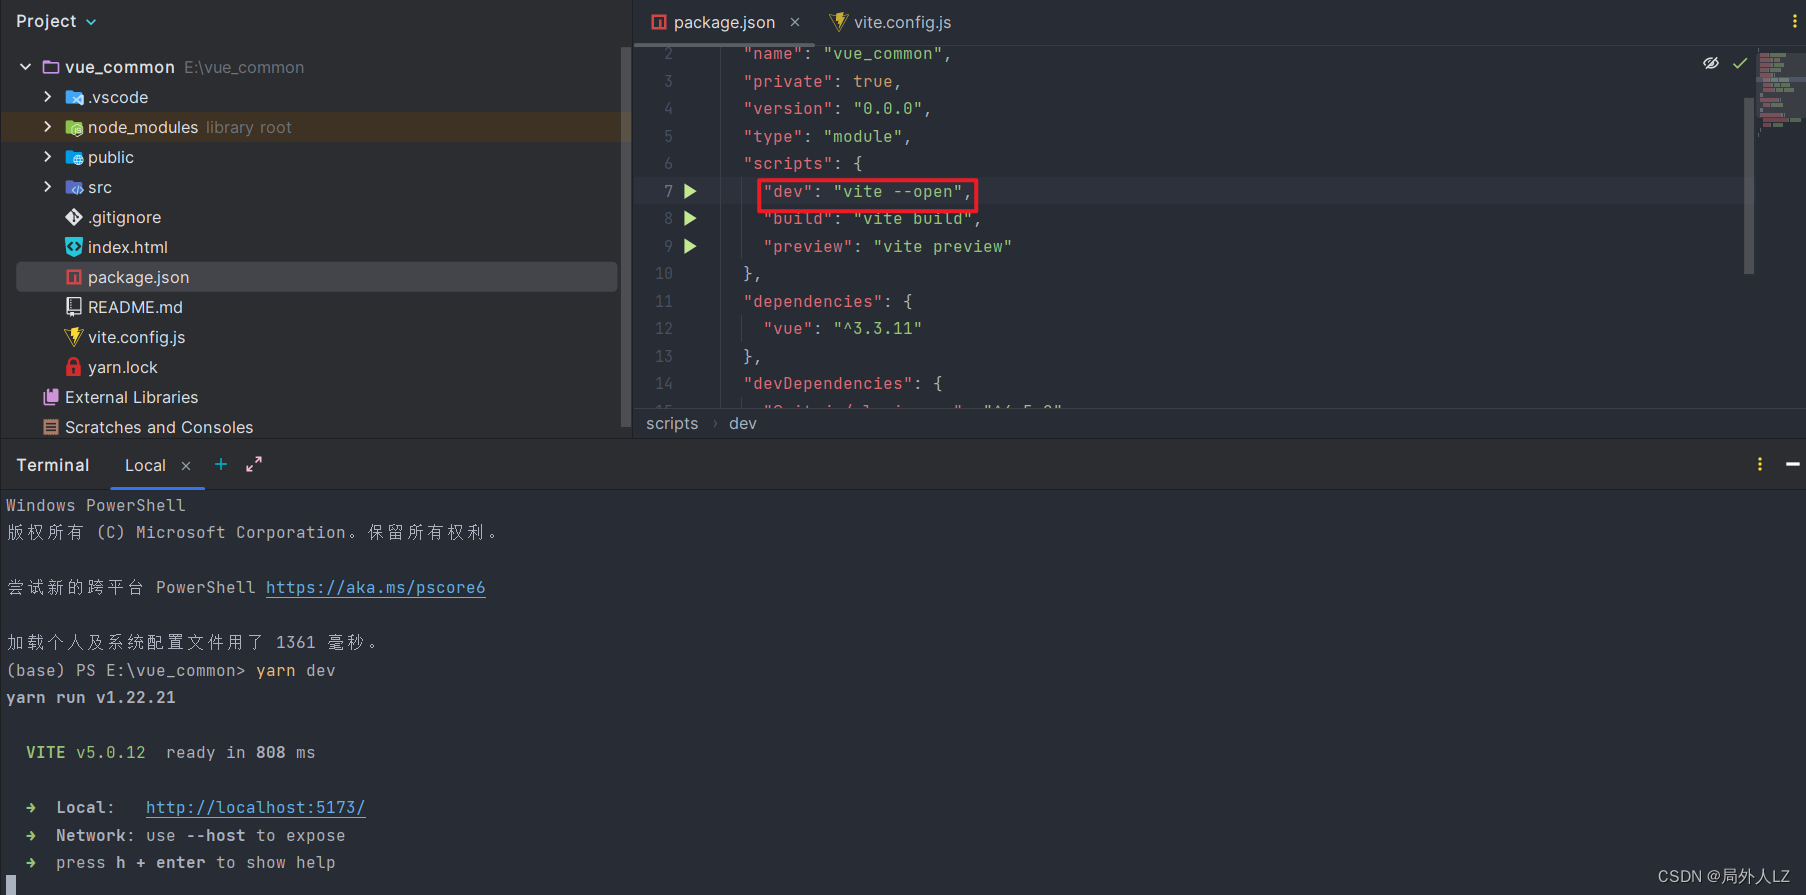Click the "yarn run v1.22.21" terminal line
This screenshot has height=895, width=1806.
(91, 698)
